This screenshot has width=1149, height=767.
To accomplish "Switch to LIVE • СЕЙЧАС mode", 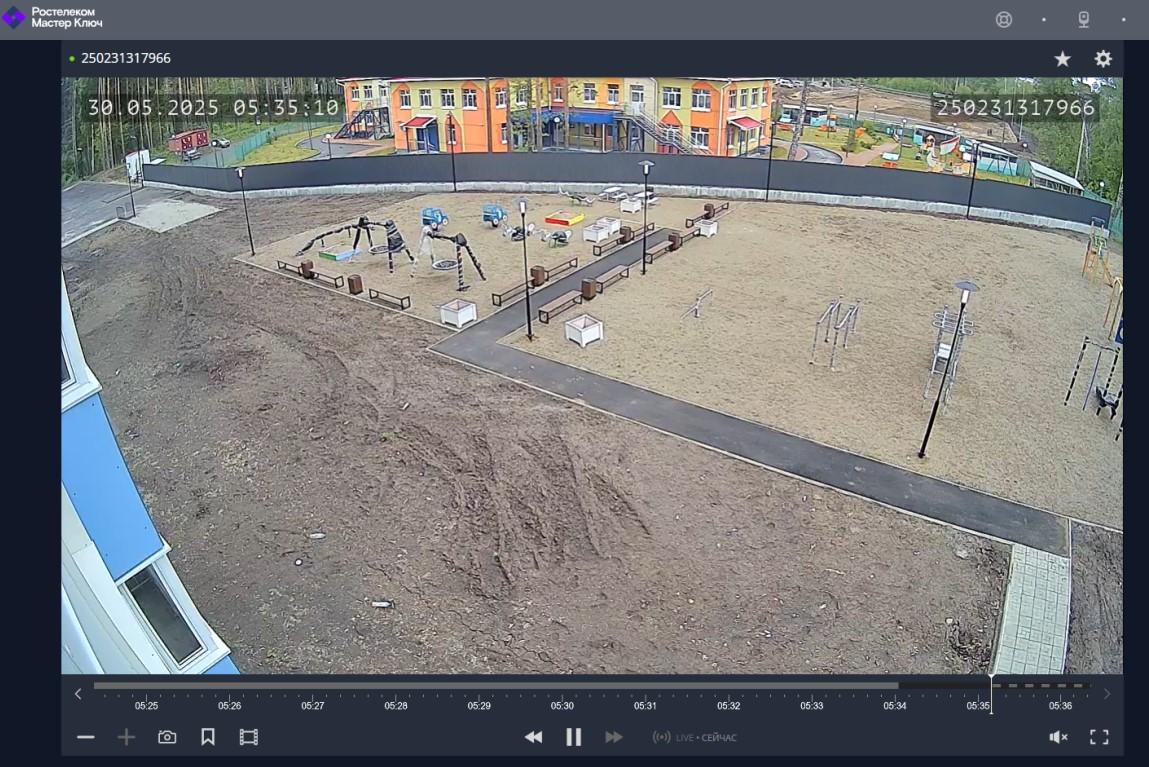I will pyautogui.click(x=695, y=737).
